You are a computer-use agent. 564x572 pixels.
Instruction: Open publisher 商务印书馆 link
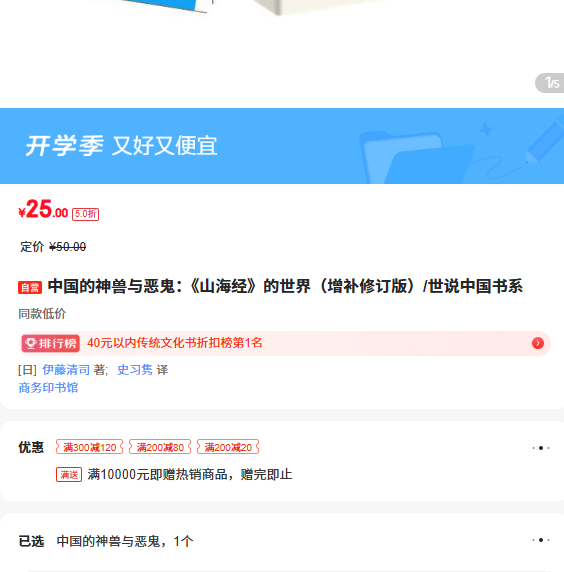[48, 387]
